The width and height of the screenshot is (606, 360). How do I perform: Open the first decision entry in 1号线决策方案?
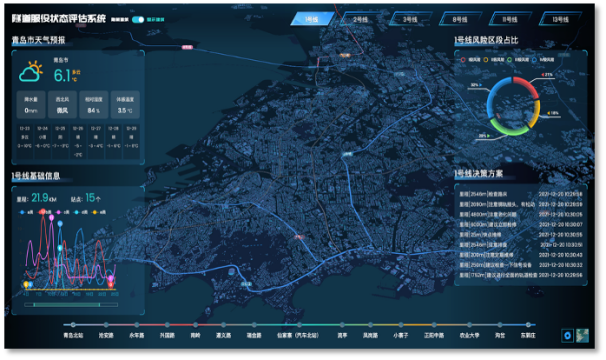coord(521,194)
